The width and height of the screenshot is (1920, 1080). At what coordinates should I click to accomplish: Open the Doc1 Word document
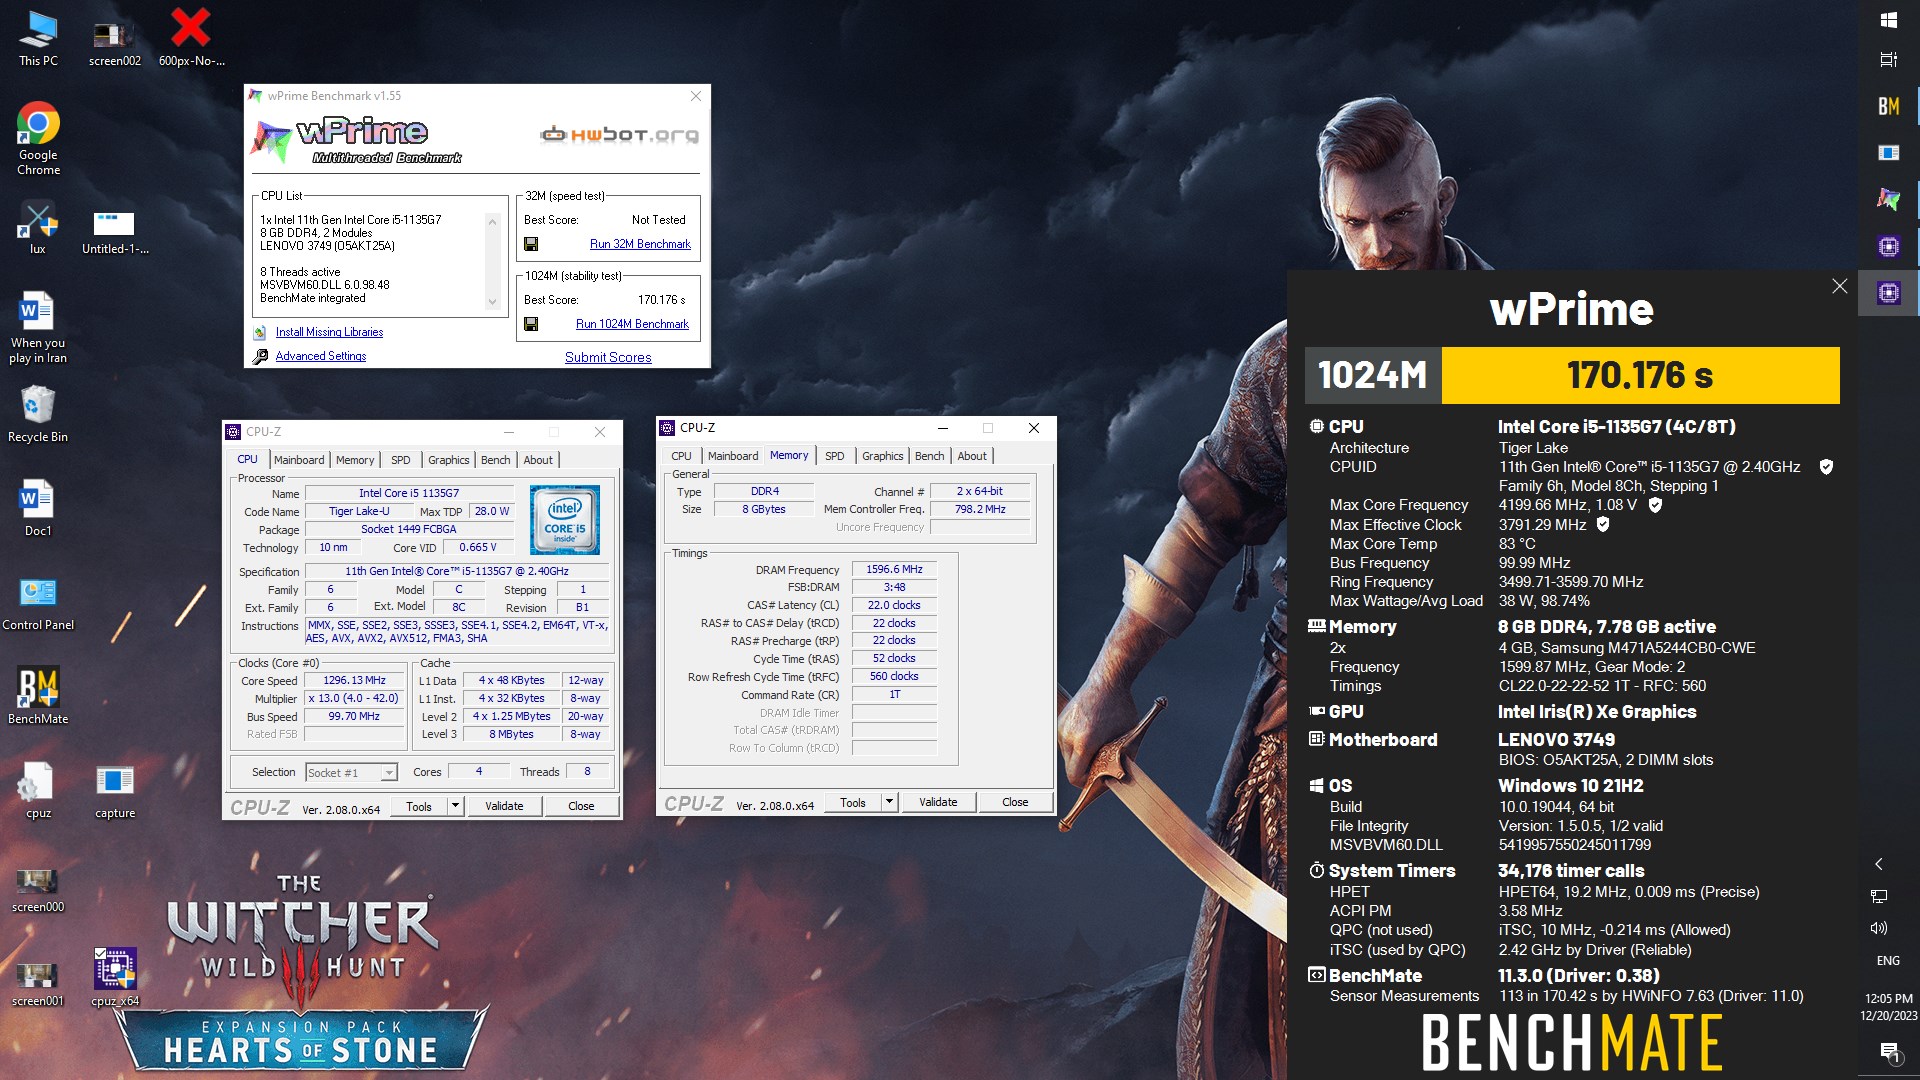[38, 508]
